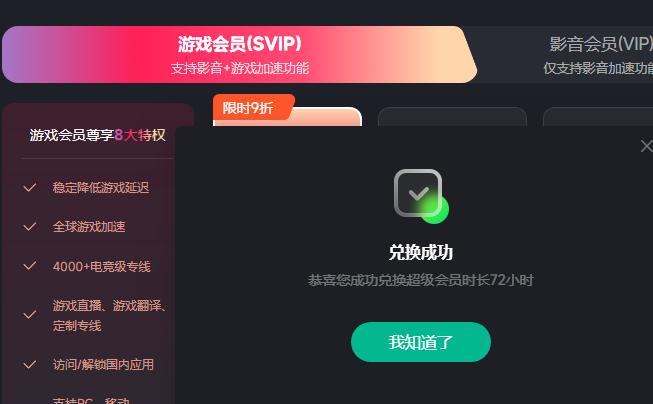Click checkmark beside 稳定降低游戏延迟
The height and width of the screenshot is (404, 653).
point(30,187)
